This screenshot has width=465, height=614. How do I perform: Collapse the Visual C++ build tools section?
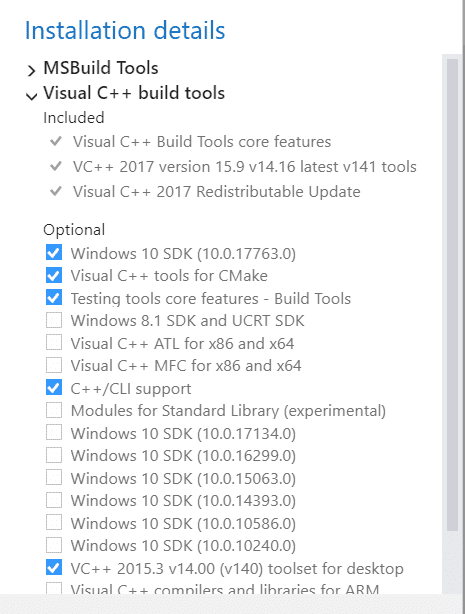point(31,96)
